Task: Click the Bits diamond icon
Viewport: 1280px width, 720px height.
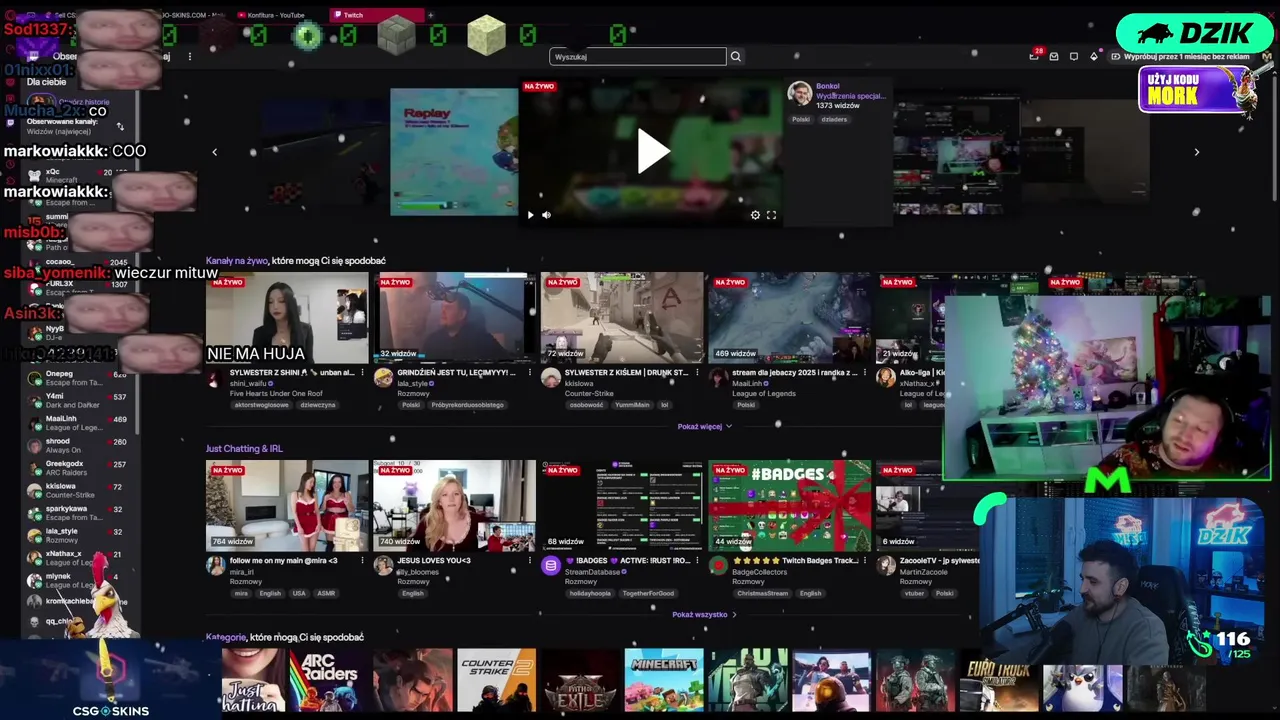Action: pyautogui.click(x=1094, y=57)
